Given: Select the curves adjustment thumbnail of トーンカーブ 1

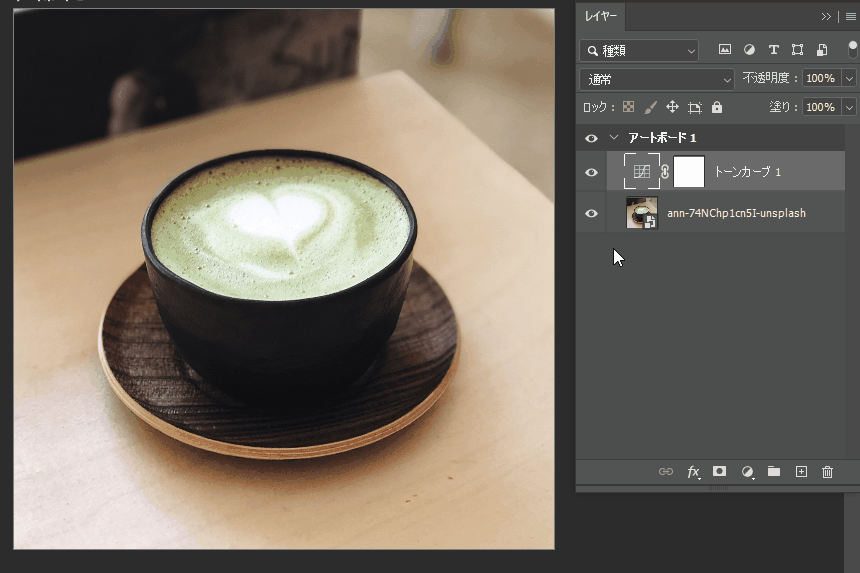Looking at the screenshot, I should click(x=642, y=172).
